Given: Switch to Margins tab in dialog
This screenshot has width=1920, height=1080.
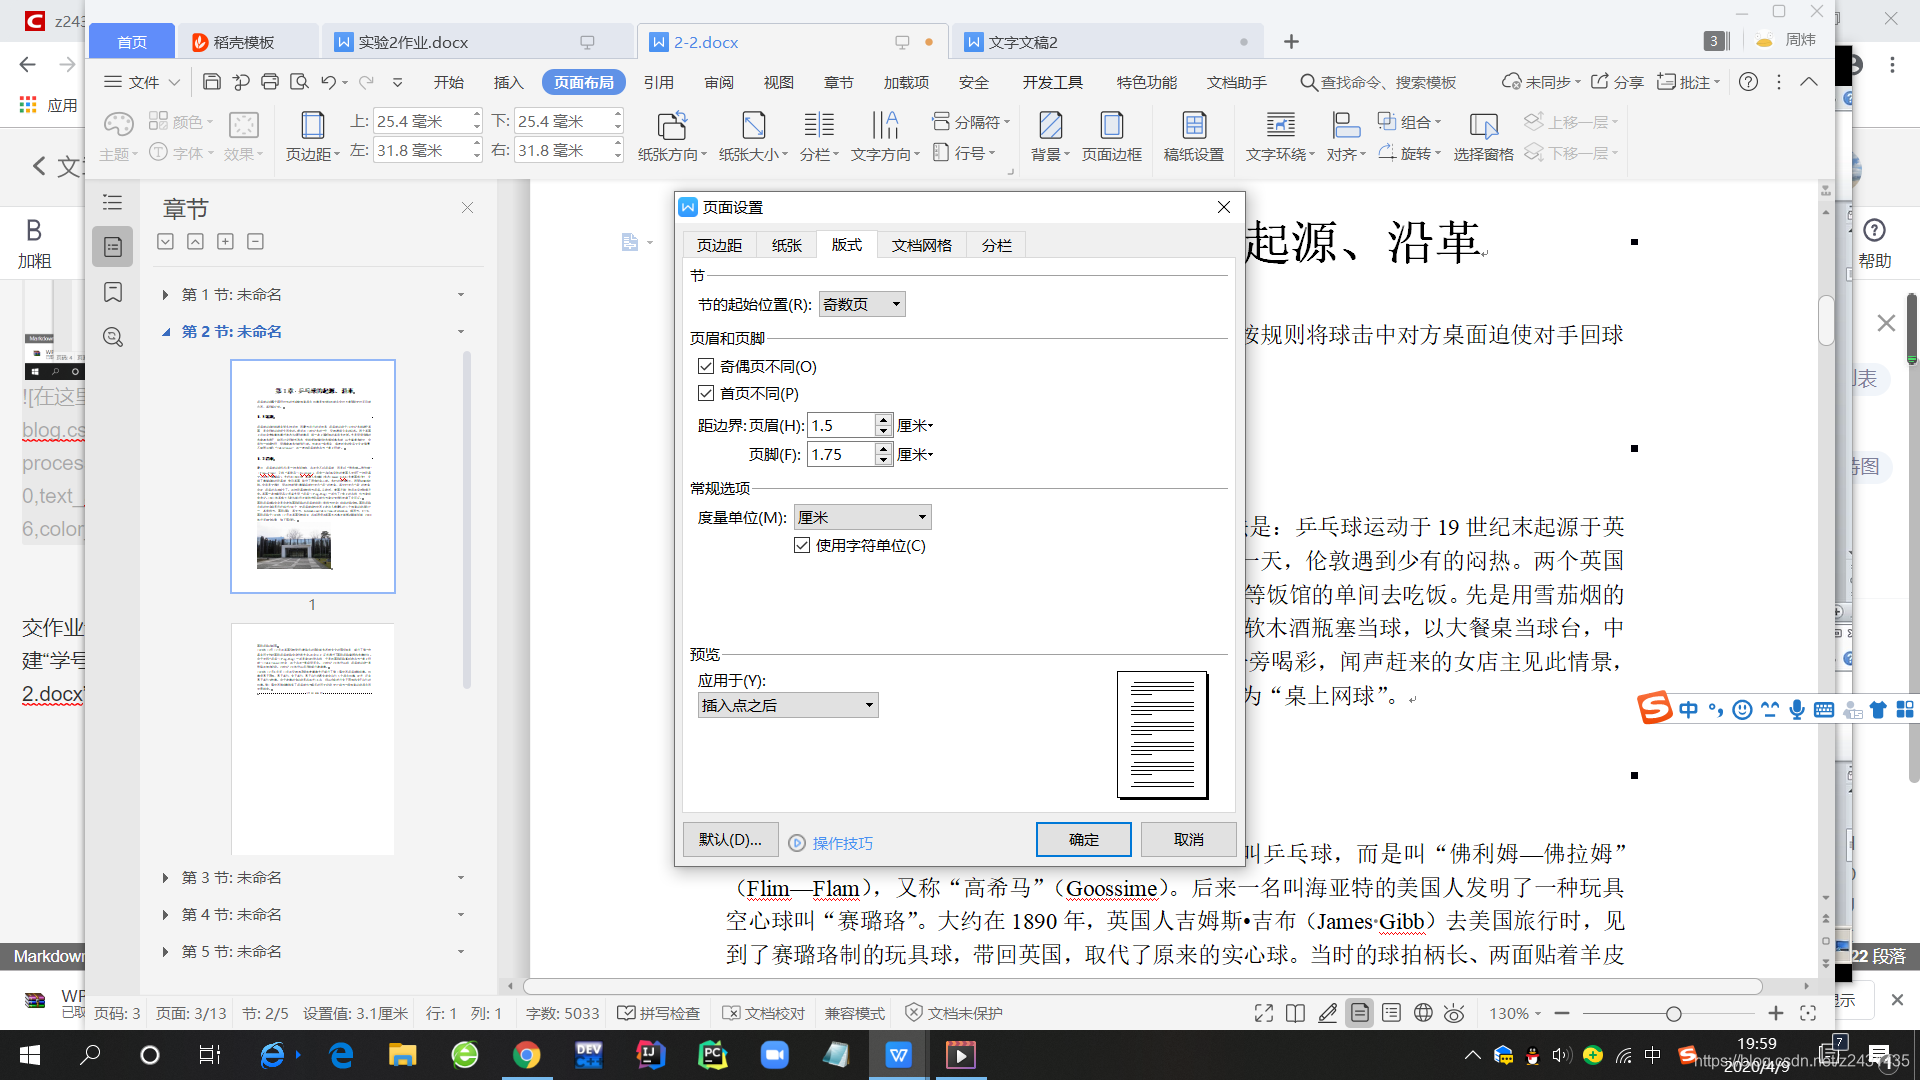Looking at the screenshot, I should point(719,245).
